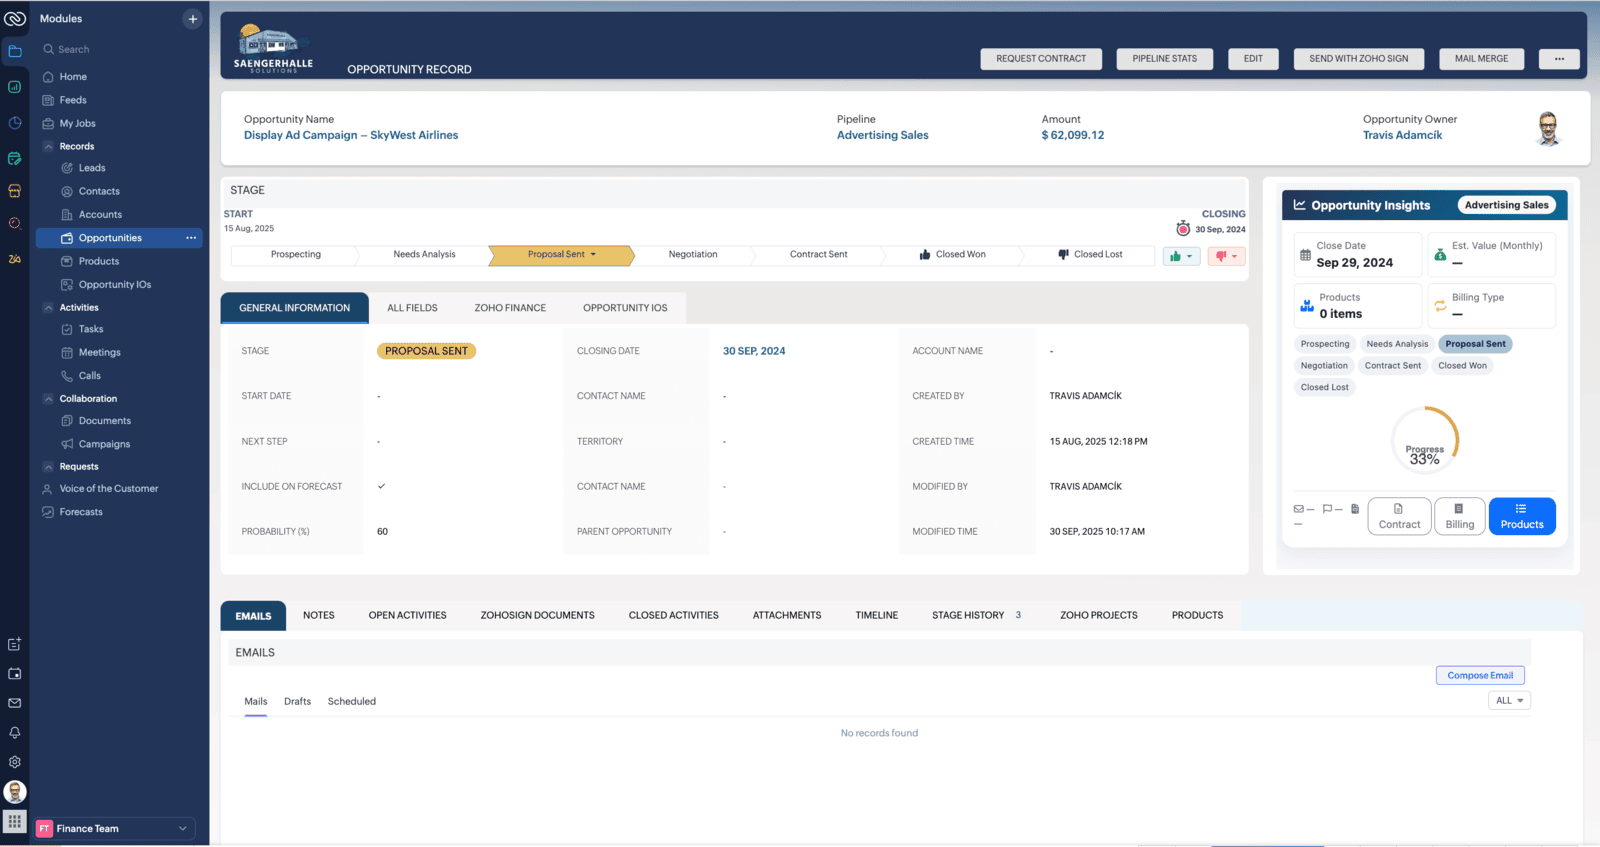This screenshot has height=847, width=1600.
Task: Click the green thumbs up stage button
Action: 1180,256
